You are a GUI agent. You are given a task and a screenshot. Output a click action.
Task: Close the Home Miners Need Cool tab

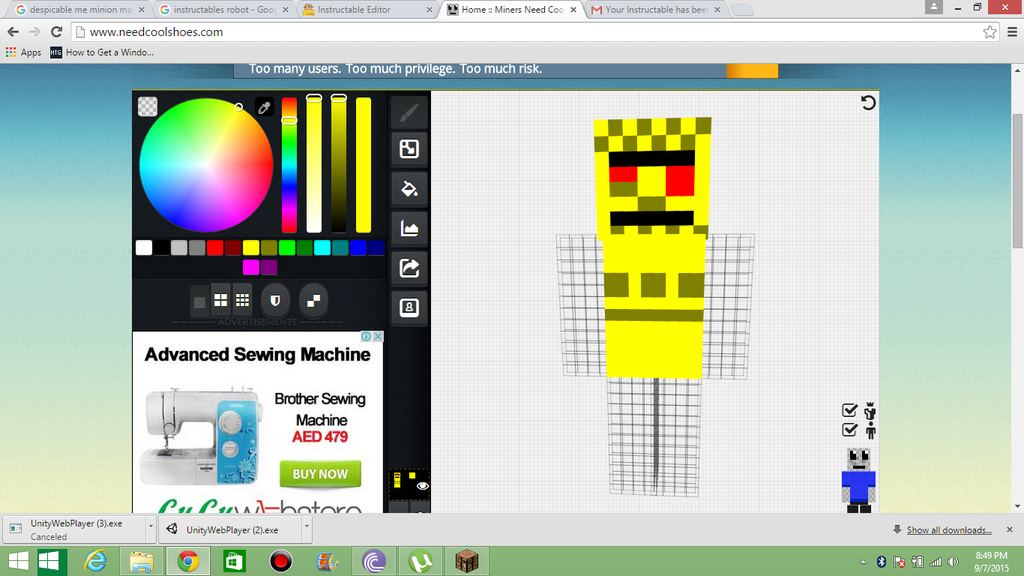click(573, 10)
